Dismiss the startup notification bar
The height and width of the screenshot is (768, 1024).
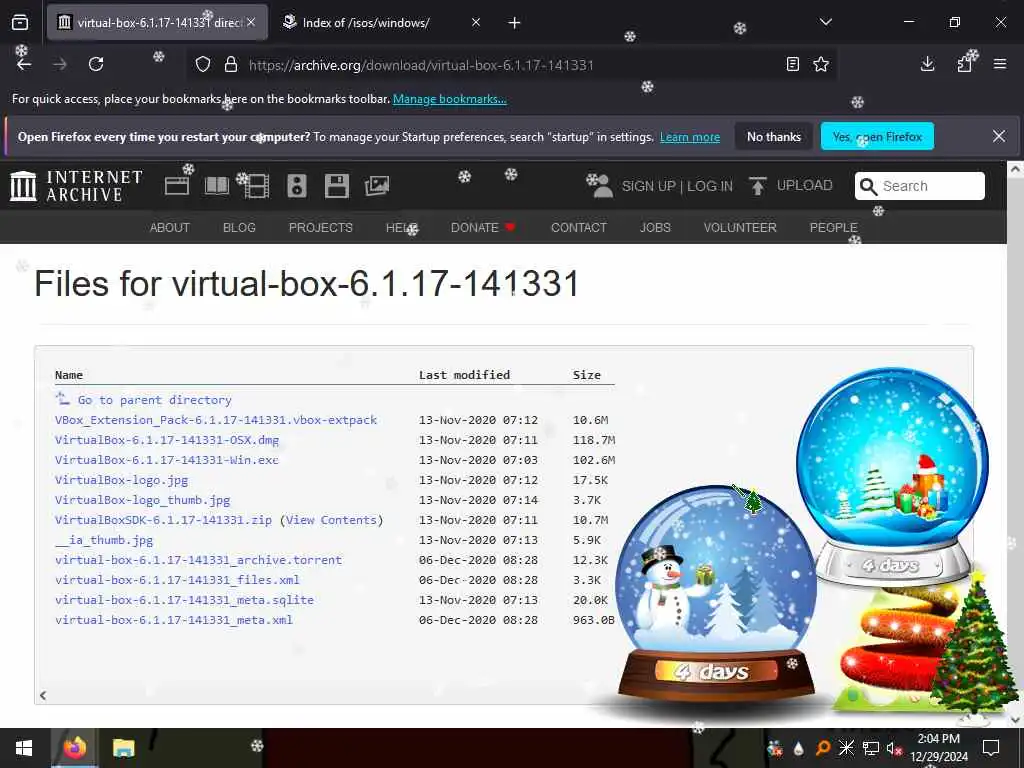pos(999,136)
